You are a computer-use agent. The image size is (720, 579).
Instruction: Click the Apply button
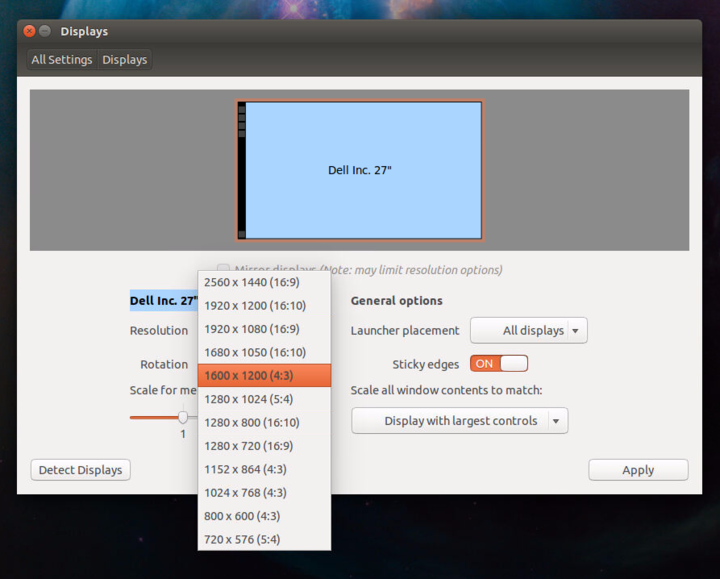pyautogui.click(x=638, y=470)
